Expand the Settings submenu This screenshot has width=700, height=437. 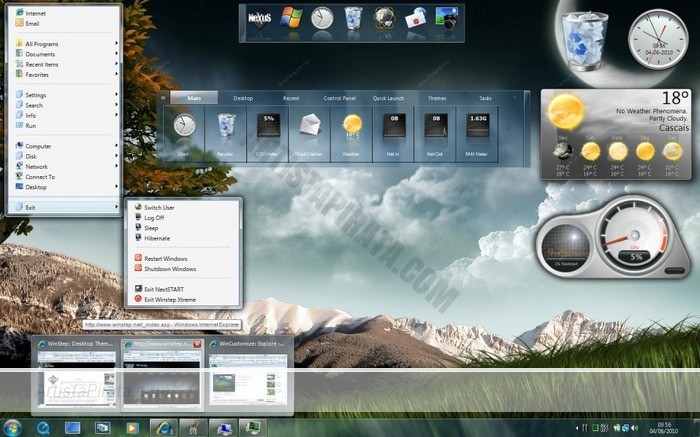66,95
